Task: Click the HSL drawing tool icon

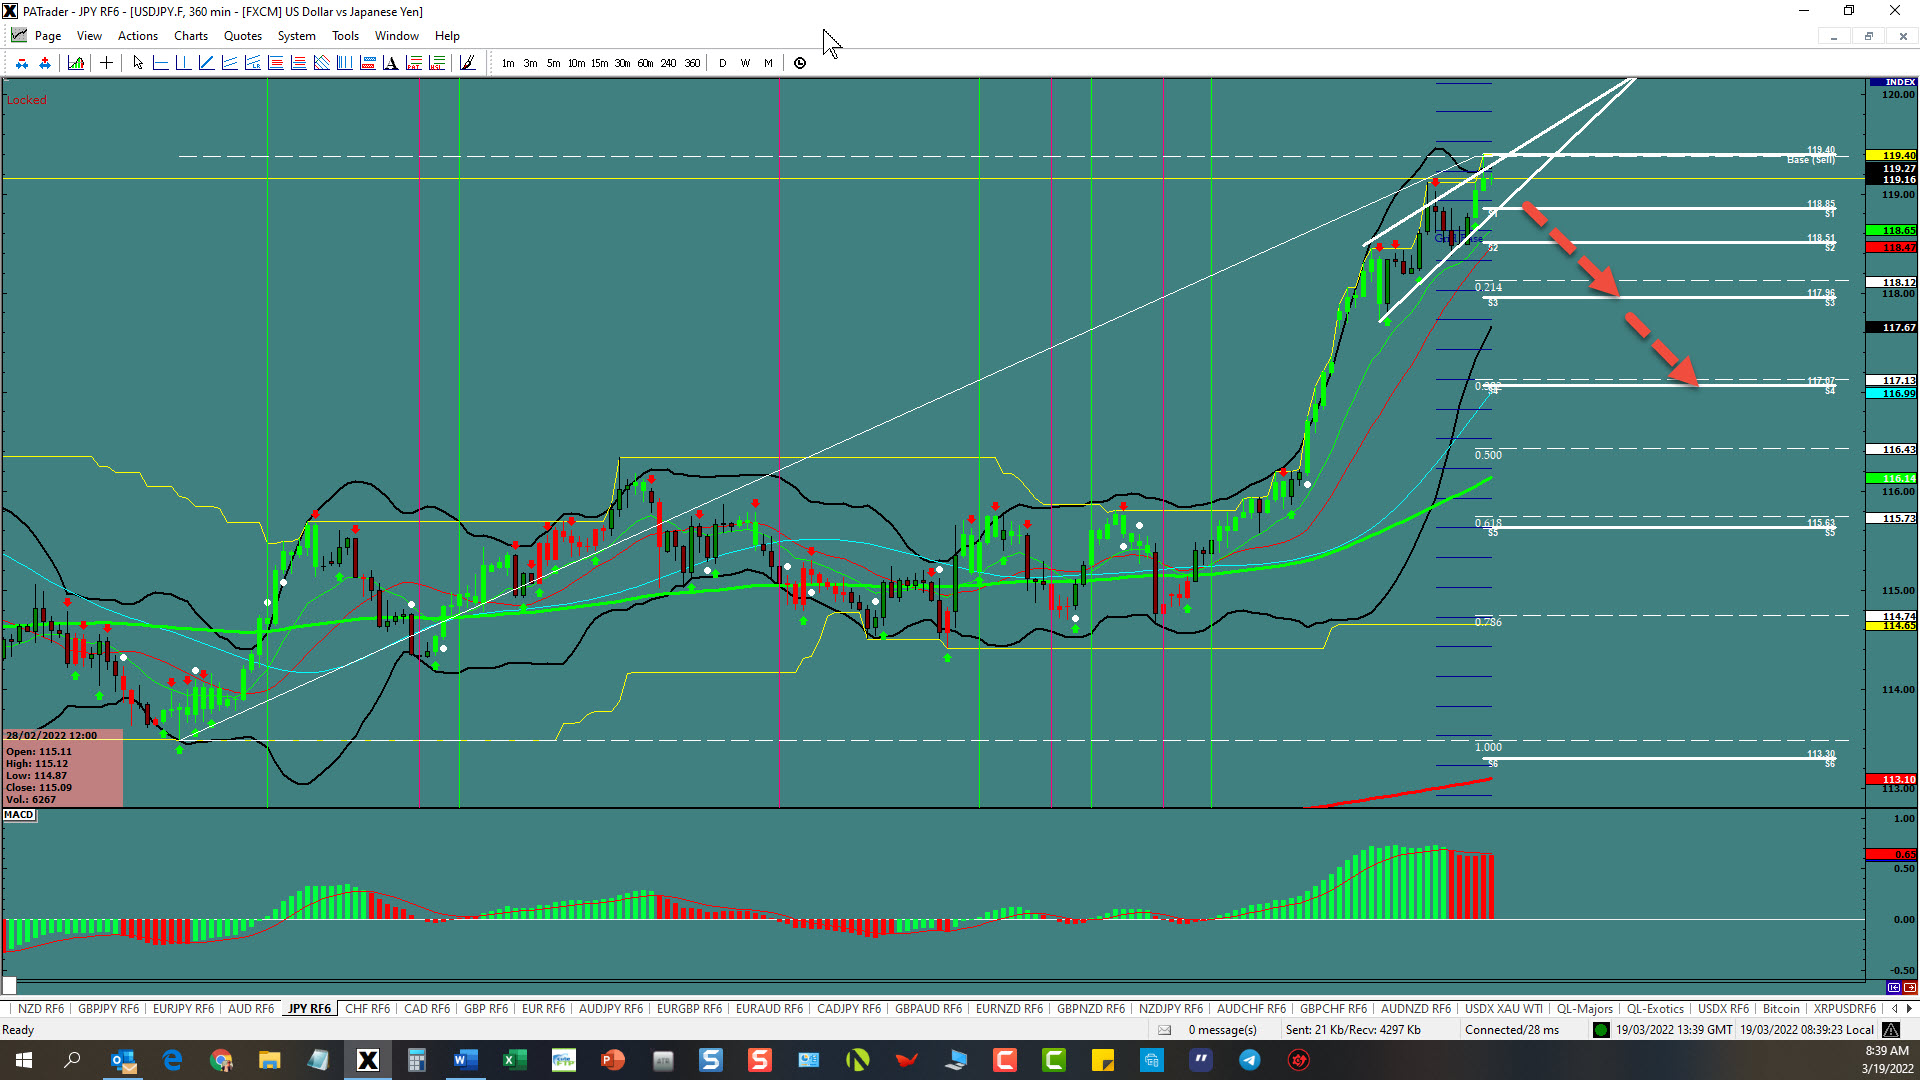Action: click(x=437, y=63)
